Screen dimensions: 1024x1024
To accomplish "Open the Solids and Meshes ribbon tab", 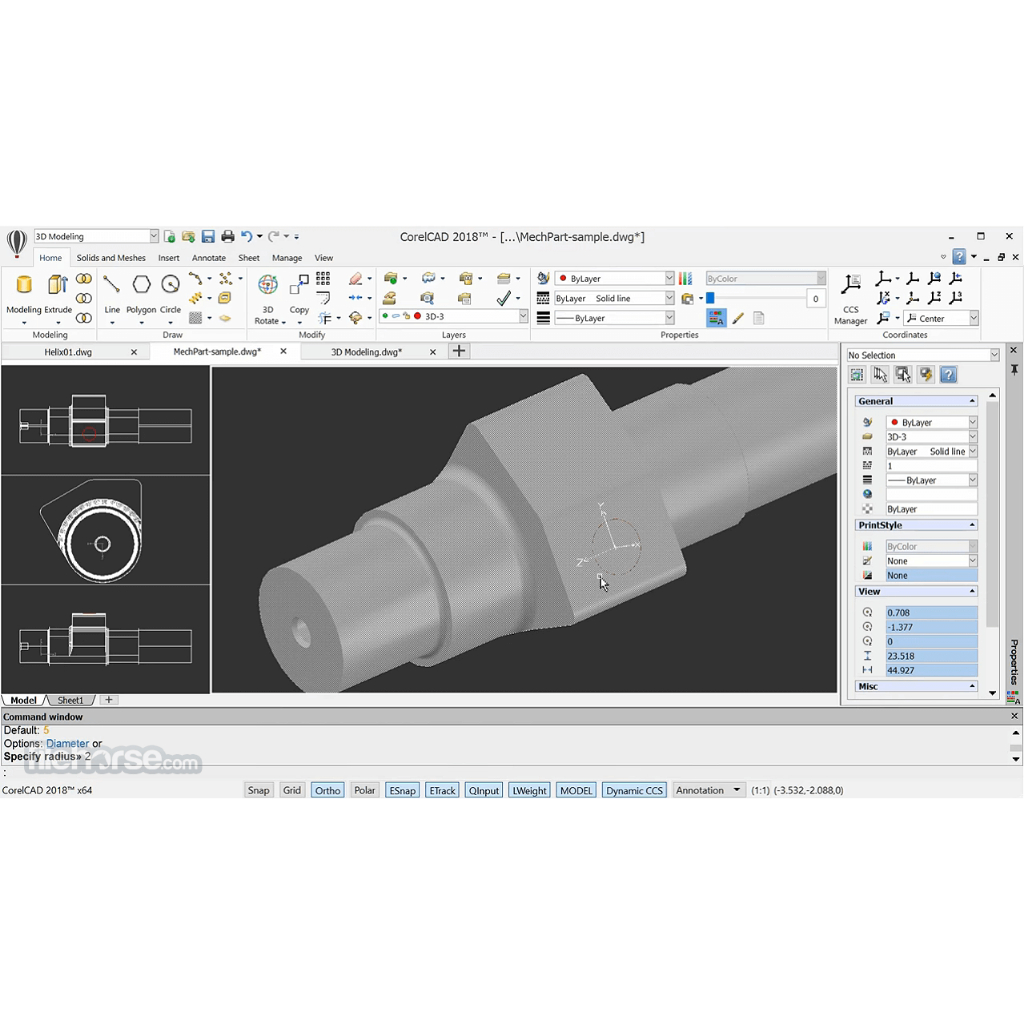I will 111,258.
